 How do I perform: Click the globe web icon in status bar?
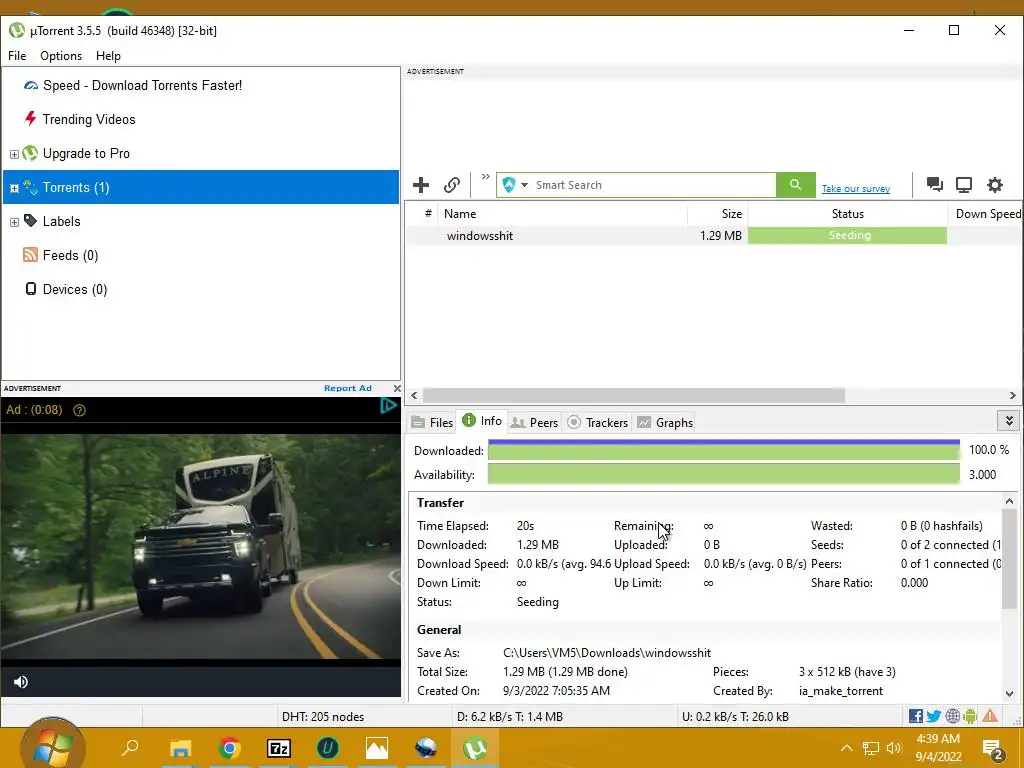tap(953, 716)
